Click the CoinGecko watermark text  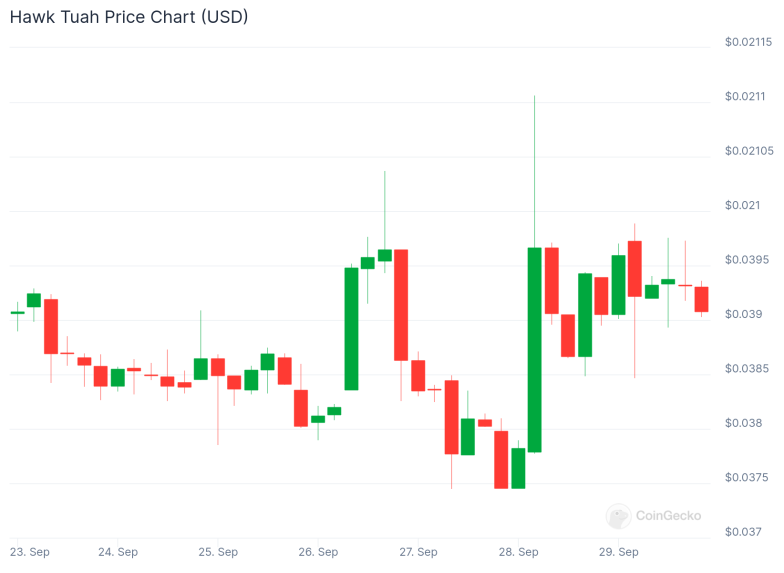[x=668, y=516]
